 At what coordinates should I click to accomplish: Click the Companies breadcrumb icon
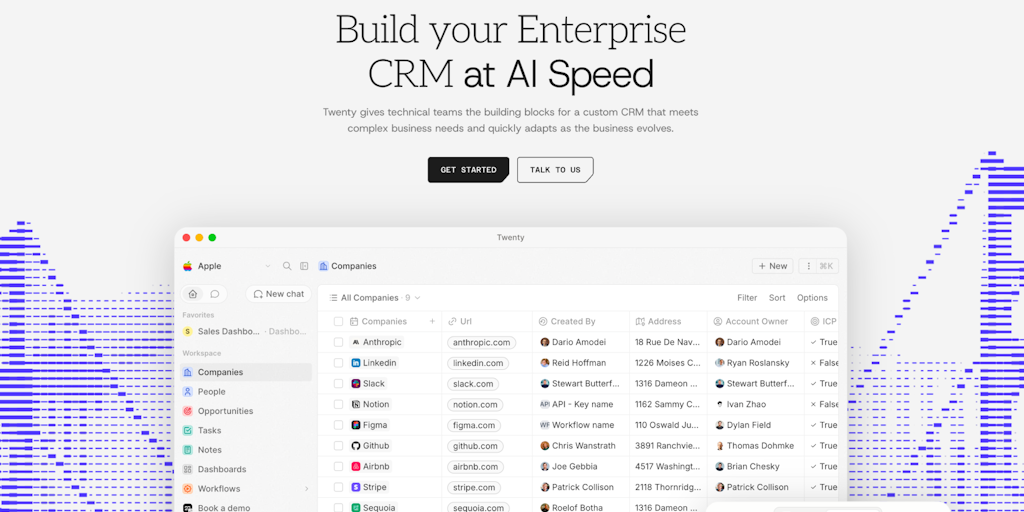pos(323,266)
